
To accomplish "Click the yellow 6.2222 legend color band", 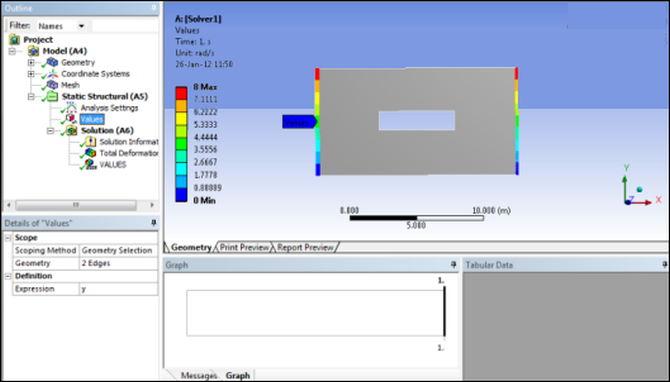I will tap(181, 118).
